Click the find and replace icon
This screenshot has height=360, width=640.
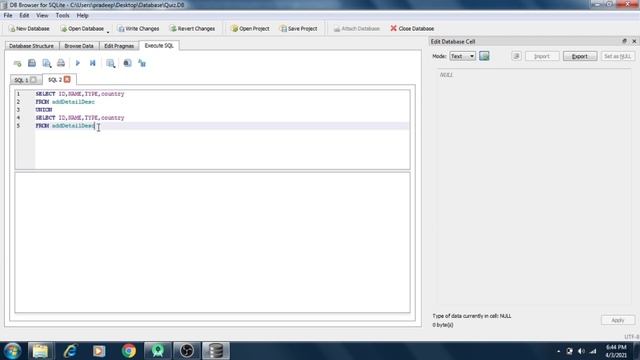[x=142, y=63]
